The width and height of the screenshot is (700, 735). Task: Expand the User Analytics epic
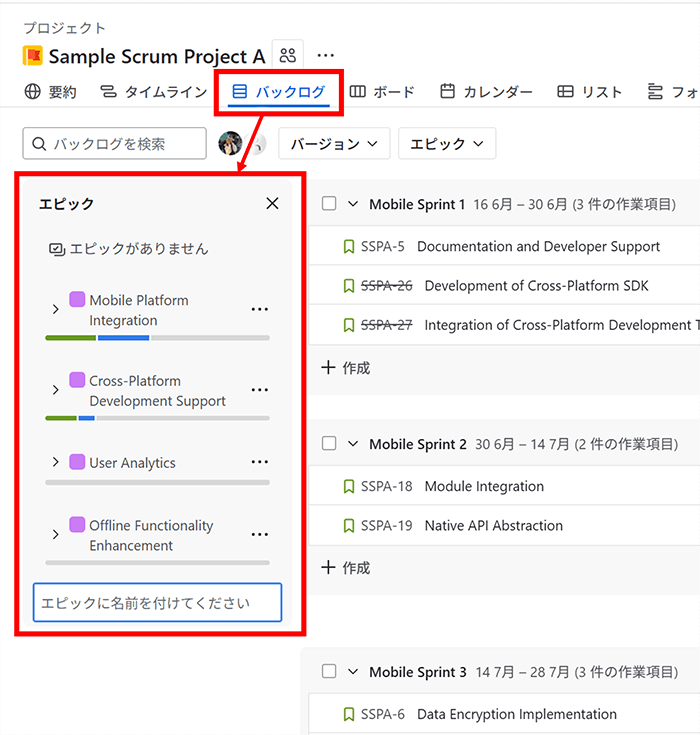(x=56, y=462)
